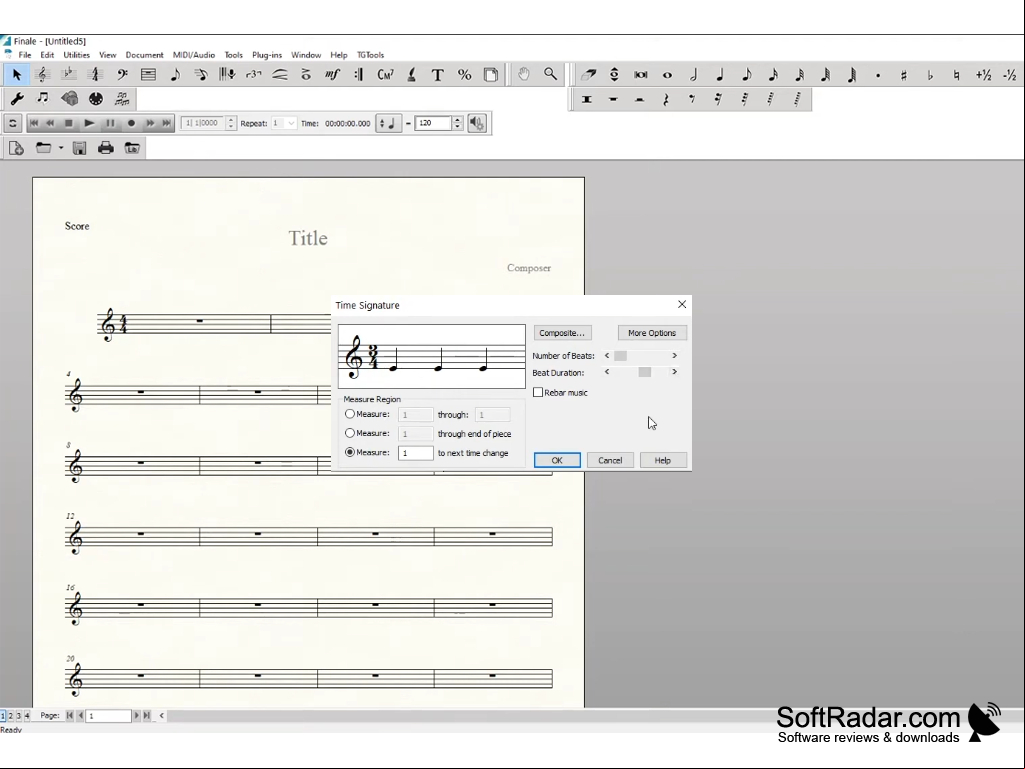Screen dimensions: 1025x769
Task: Choose the raise half step +½ tool
Action: pyautogui.click(x=983, y=75)
